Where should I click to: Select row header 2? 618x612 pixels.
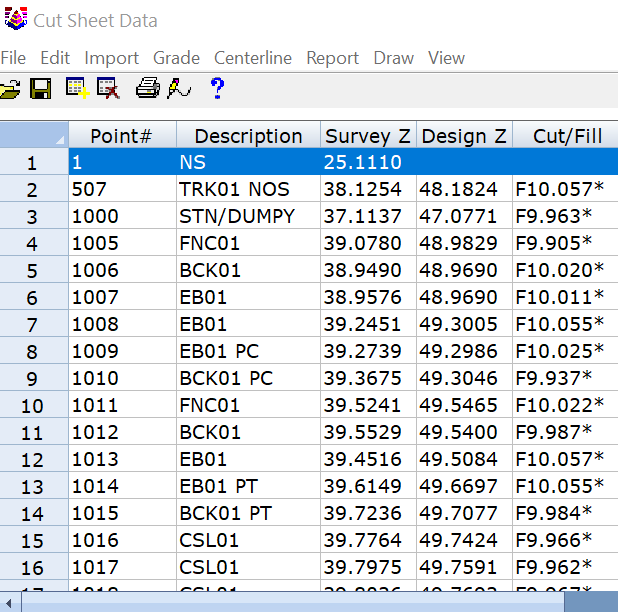pos(34,189)
